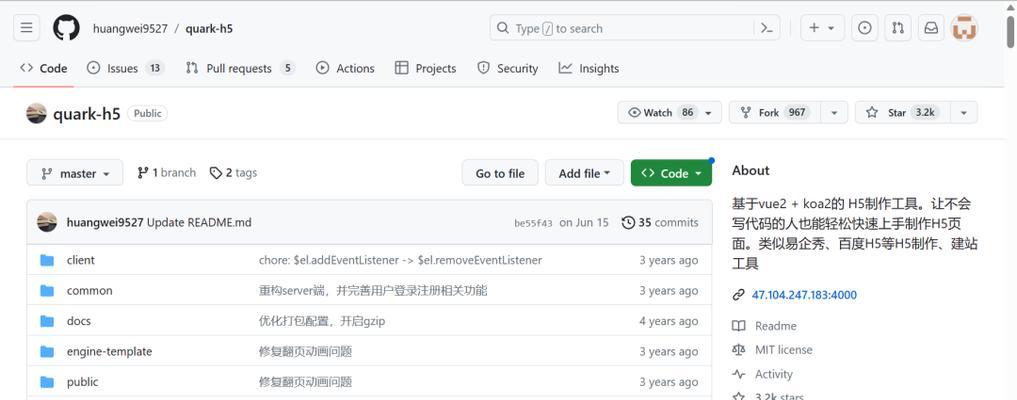Open the quark-h5 breadcrumb link
Image resolution: width=1017 pixels, height=400 pixels.
pos(209,29)
